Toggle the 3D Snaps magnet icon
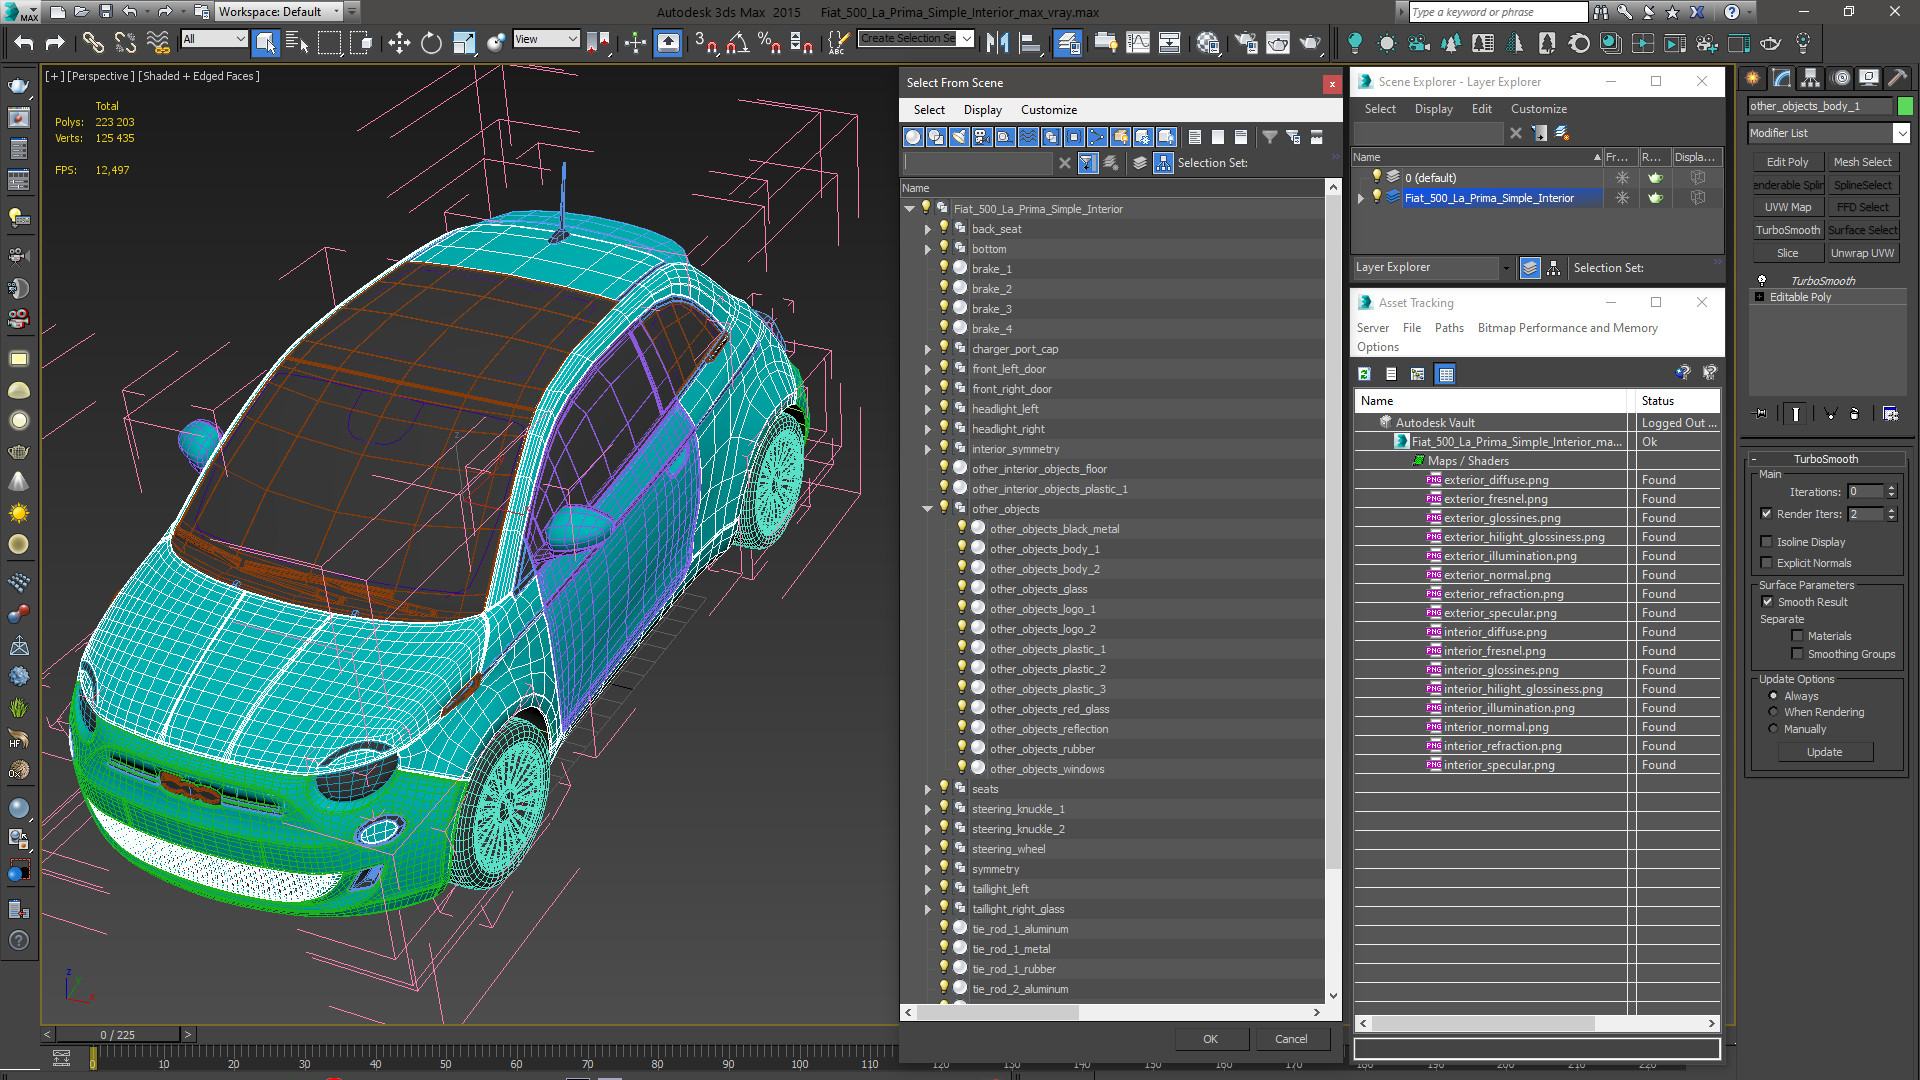This screenshot has height=1080, width=1920. (705, 43)
